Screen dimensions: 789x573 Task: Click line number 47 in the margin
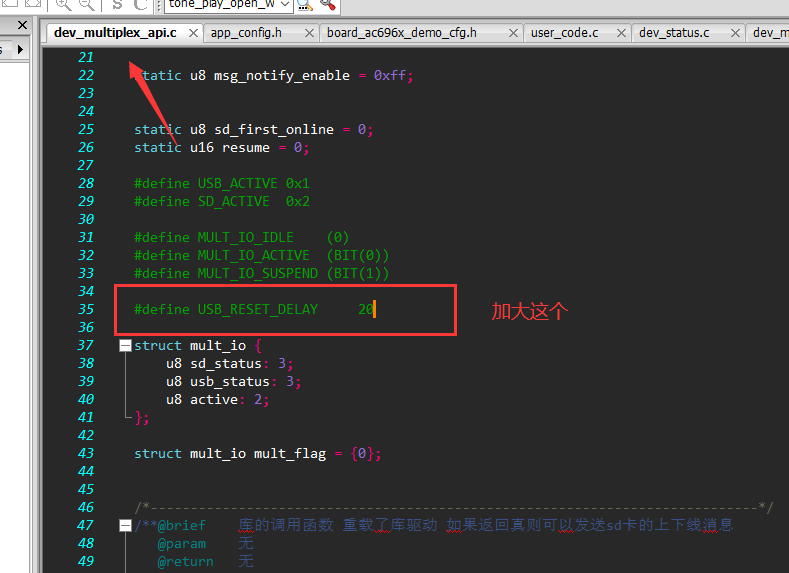tap(86, 525)
